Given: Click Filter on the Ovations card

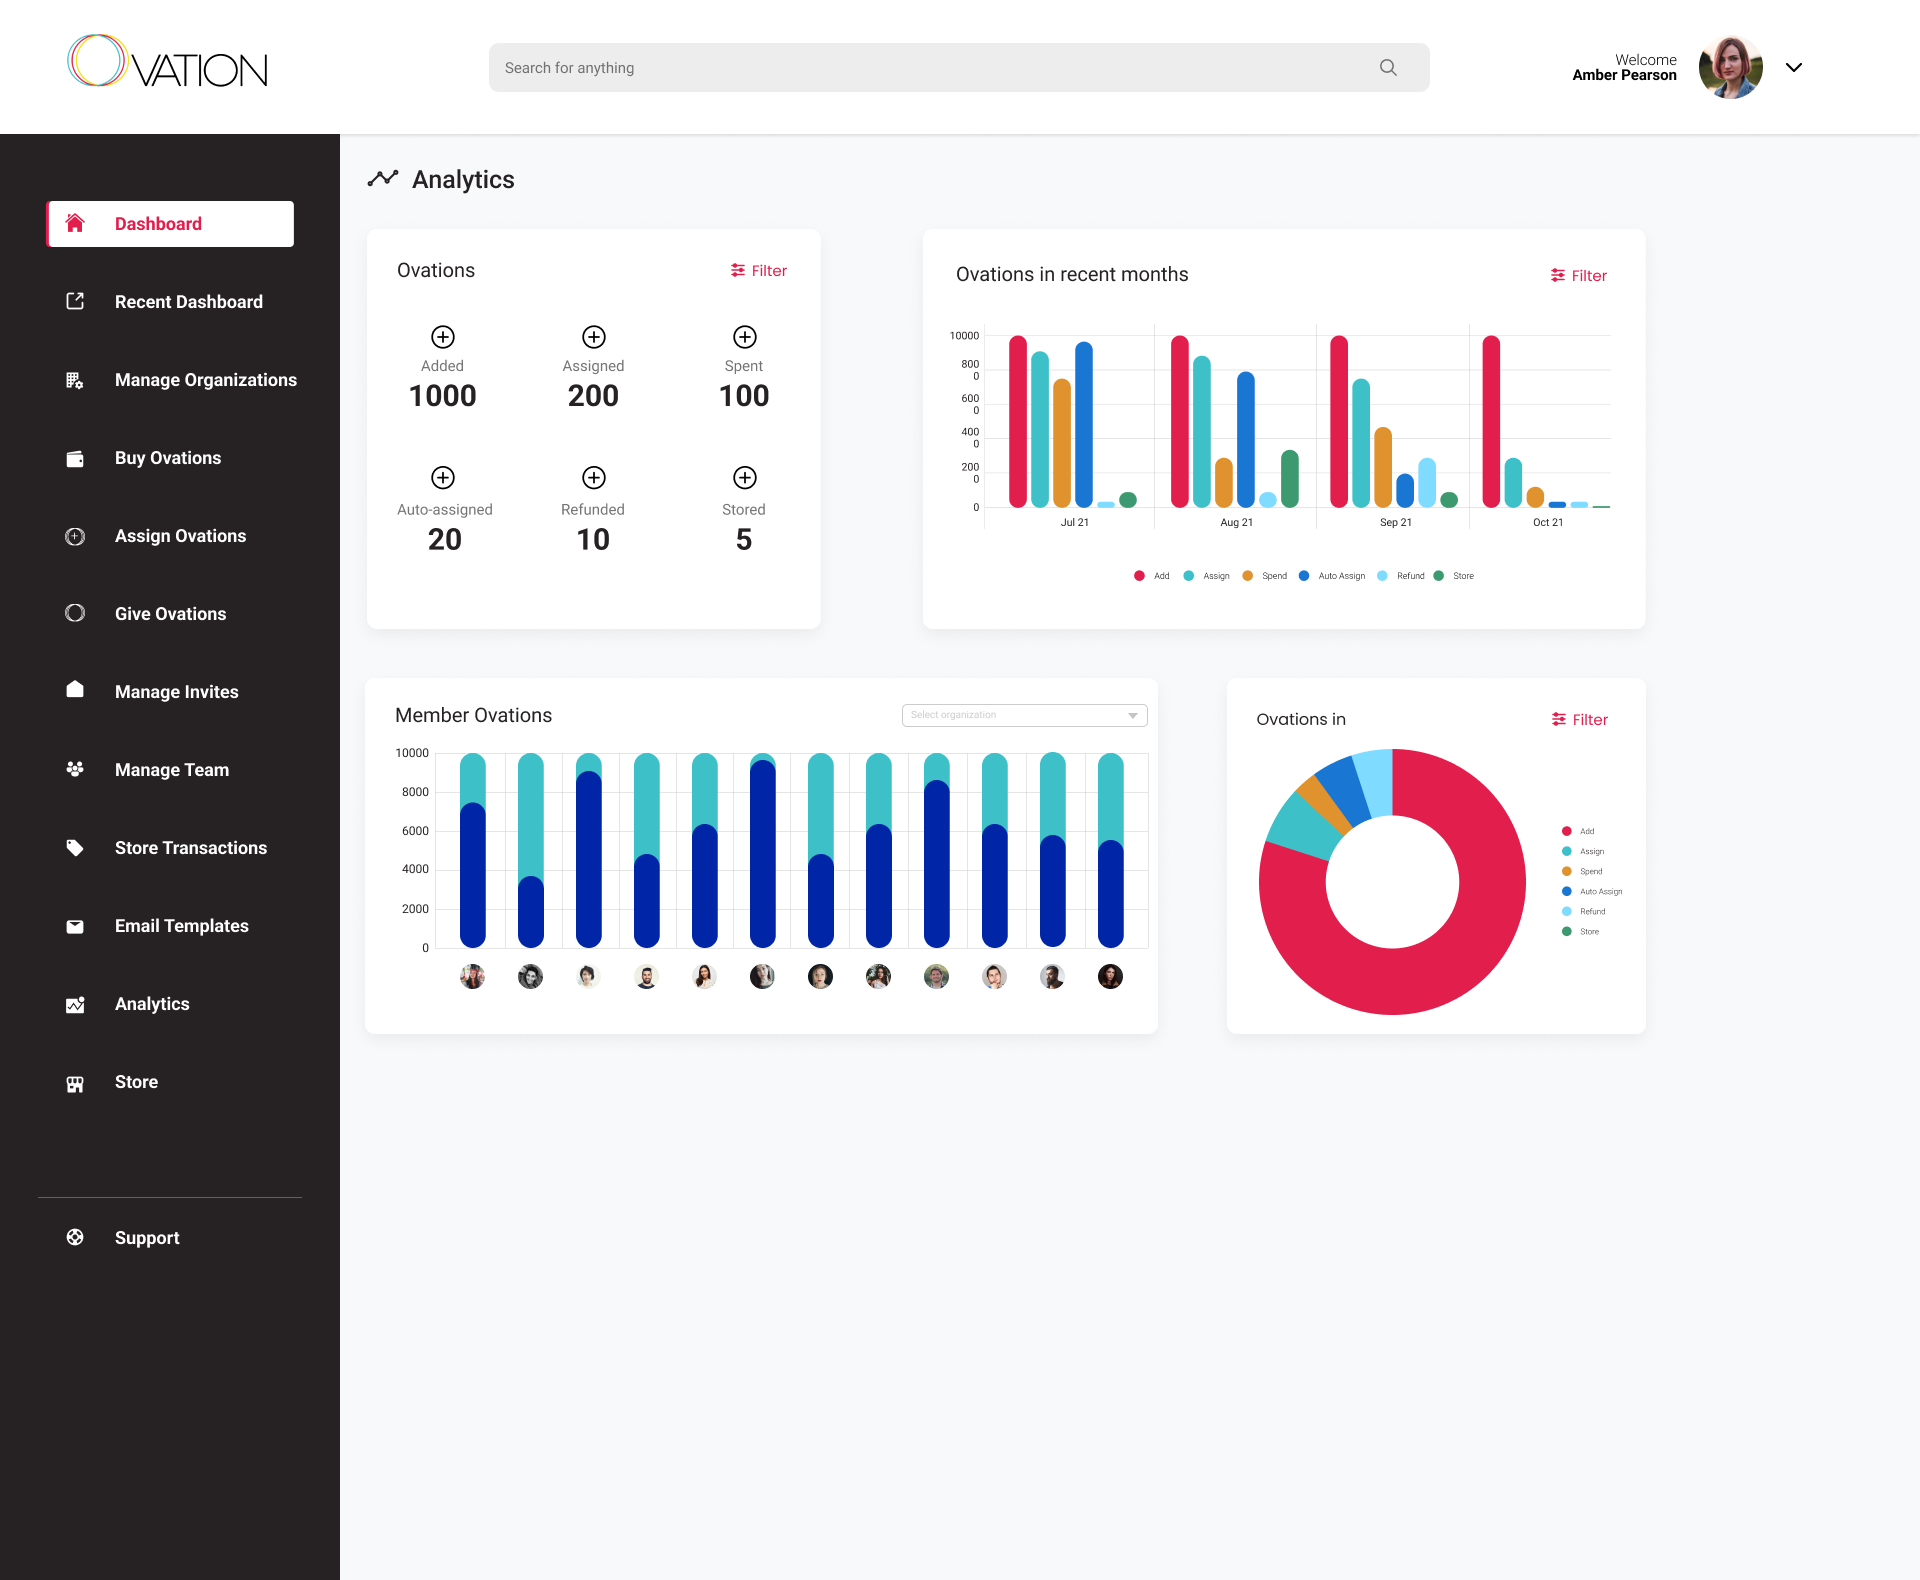Looking at the screenshot, I should pos(759,271).
